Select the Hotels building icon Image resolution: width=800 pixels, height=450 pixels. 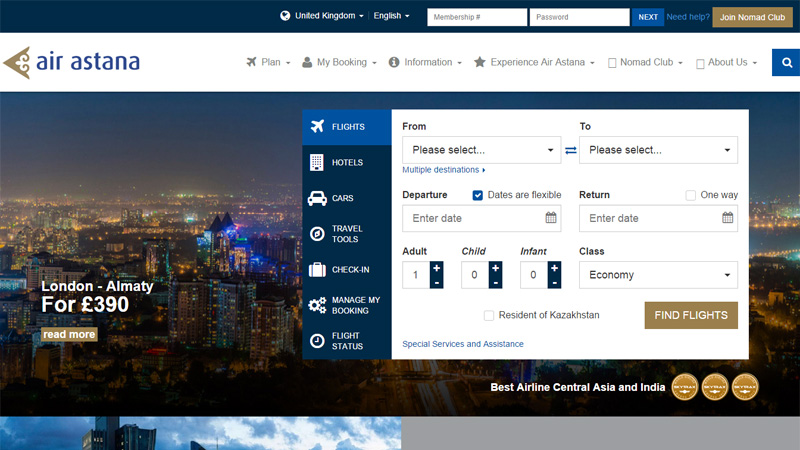coord(317,162)
